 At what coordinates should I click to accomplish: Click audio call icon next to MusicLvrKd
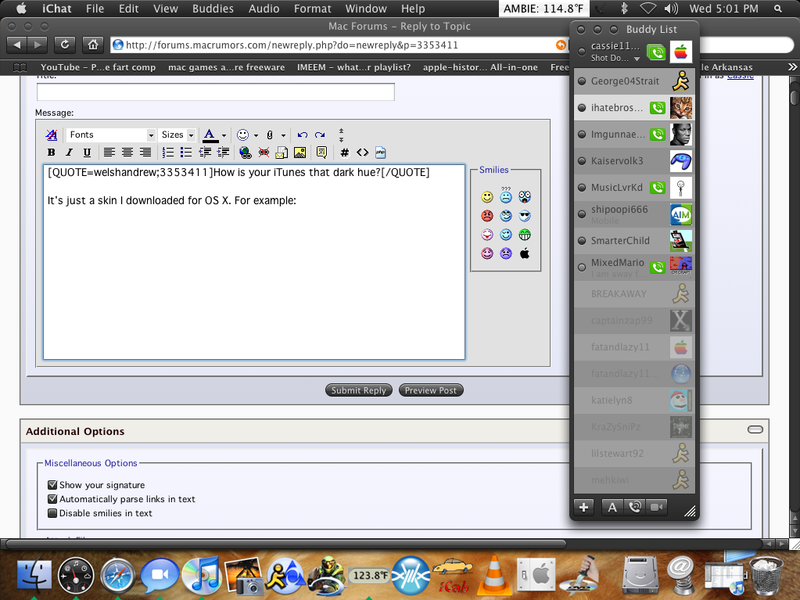[x=657, y=187]
